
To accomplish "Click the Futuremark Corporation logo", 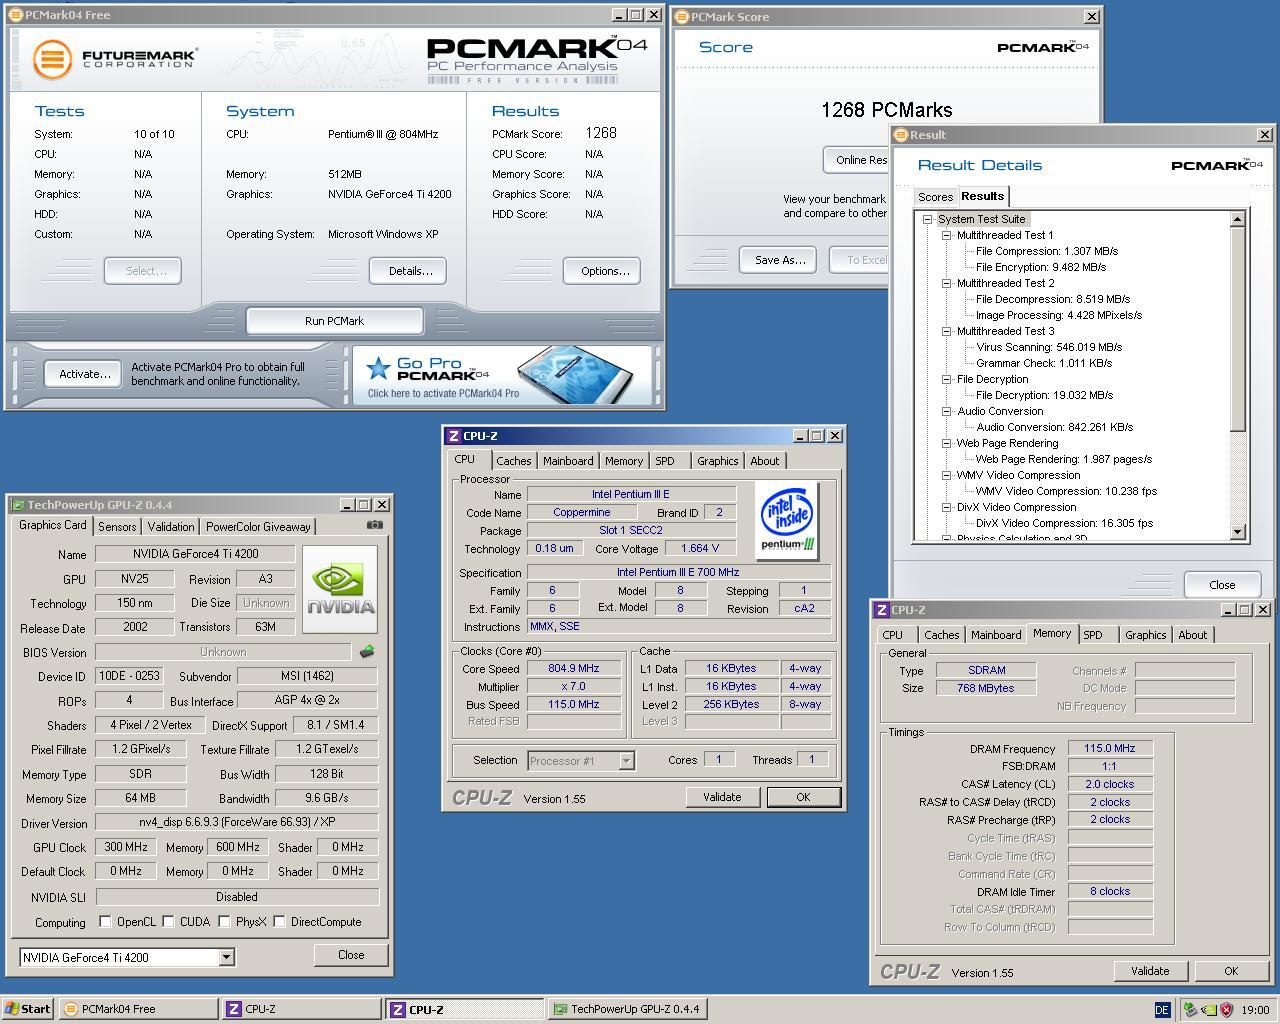I will [114, 59].
